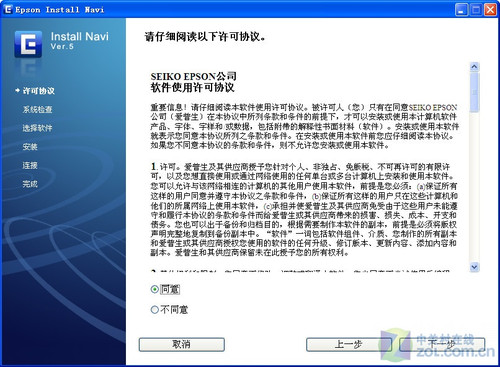Select the 连接 step in sidebar
The height and width of the screenshot is (367, 500).
[30, 165]
